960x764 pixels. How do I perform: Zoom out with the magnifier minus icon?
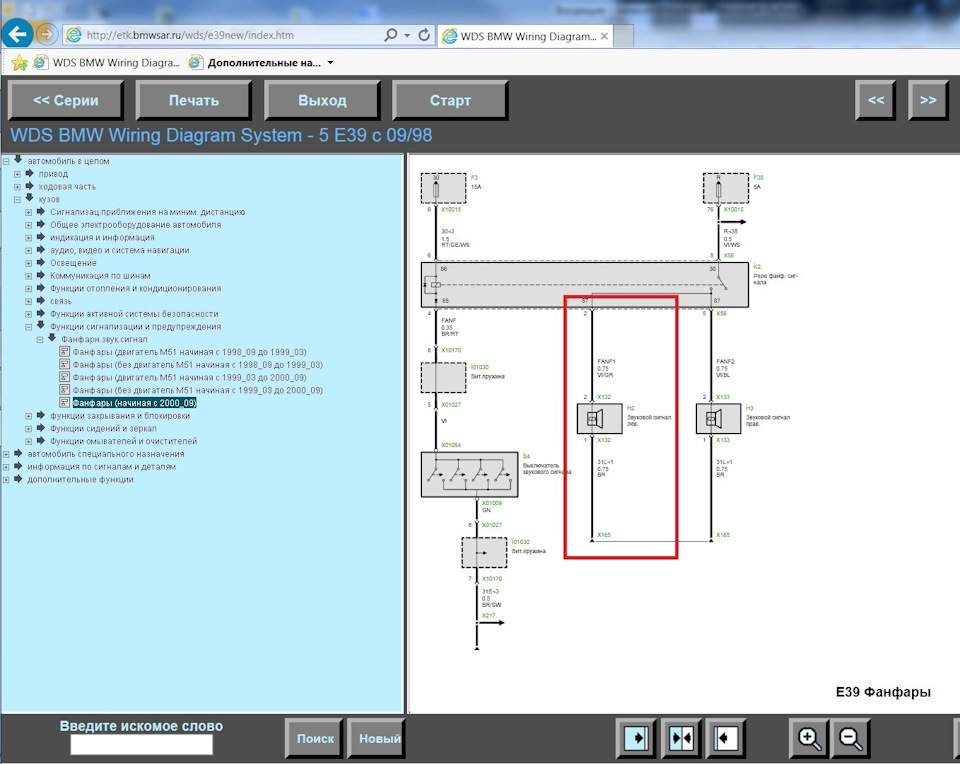[850, 738]
